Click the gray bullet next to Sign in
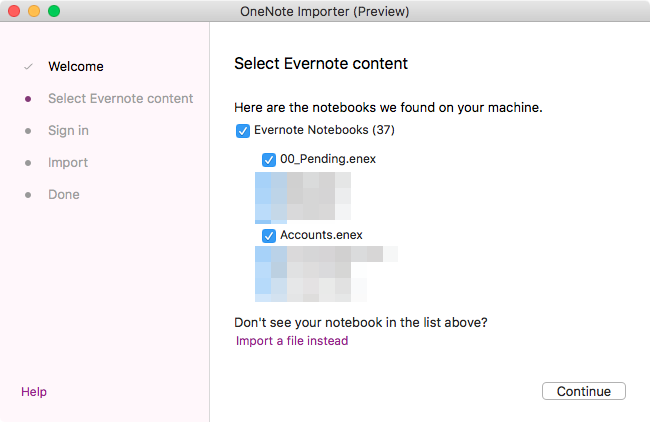 [28, 131]
